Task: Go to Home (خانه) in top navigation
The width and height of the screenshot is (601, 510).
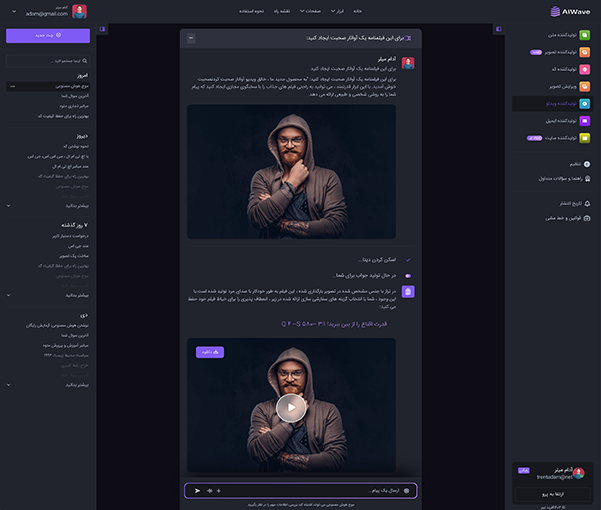Action: click(x=358, y=11)
